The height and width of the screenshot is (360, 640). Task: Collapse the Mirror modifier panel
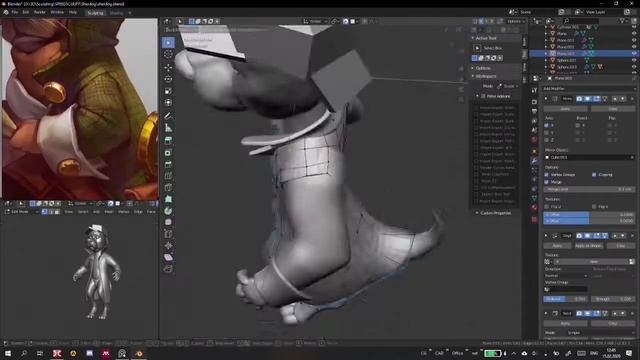tap(546, 99)
